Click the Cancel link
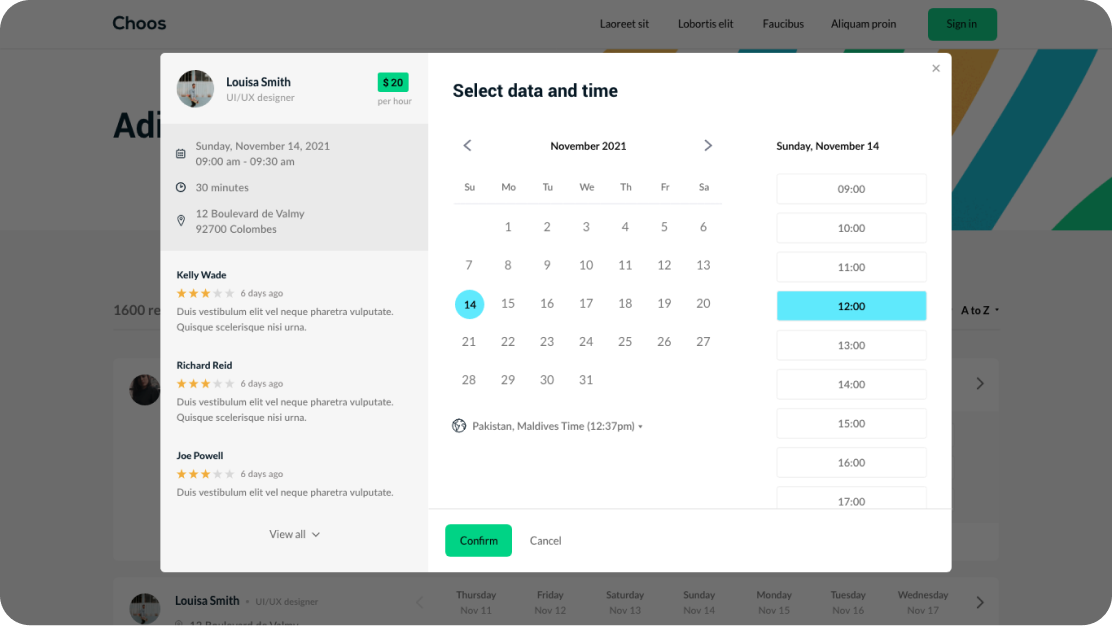This screenshot has height=626, width=1112. tap(545, 541)
